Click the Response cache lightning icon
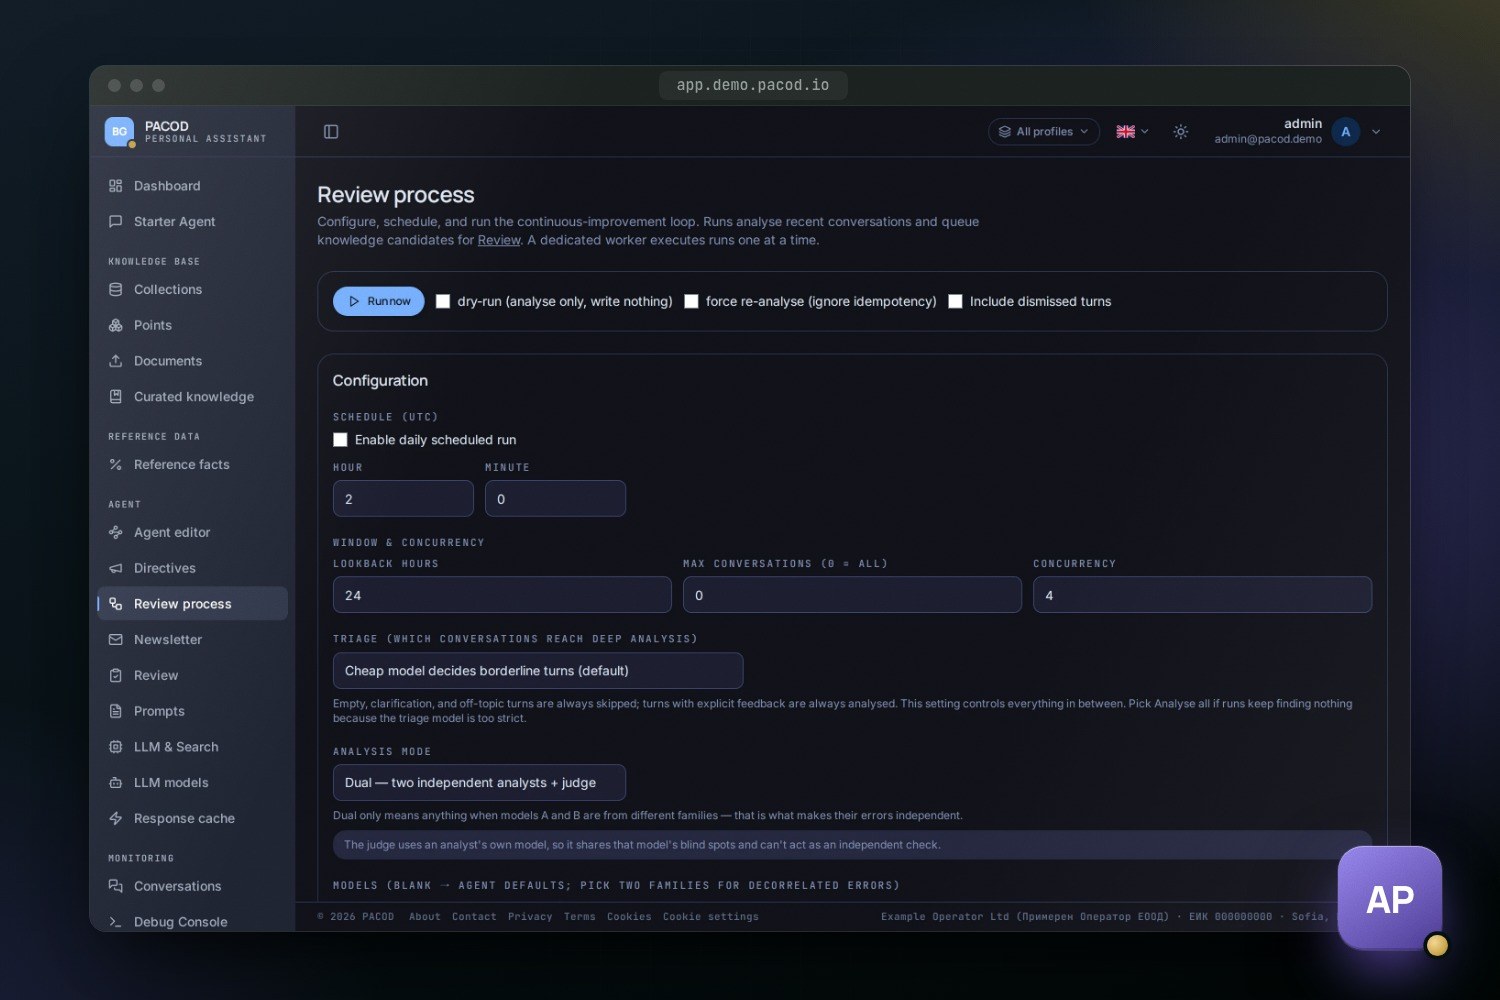 click(116, 819)
